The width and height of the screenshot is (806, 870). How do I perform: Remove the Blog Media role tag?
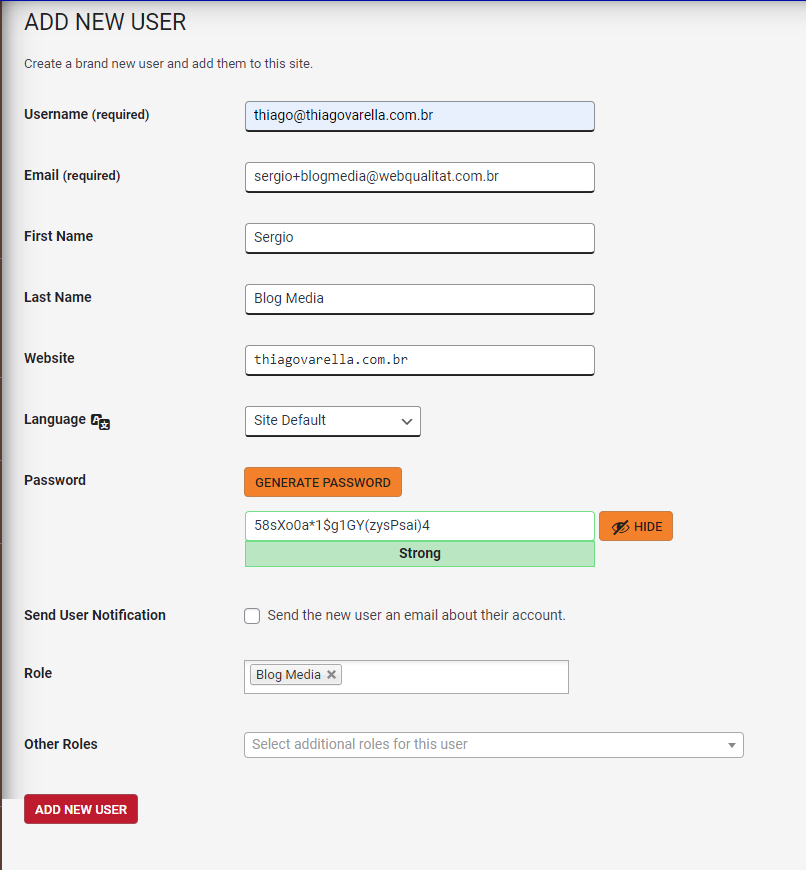(332, 675)
